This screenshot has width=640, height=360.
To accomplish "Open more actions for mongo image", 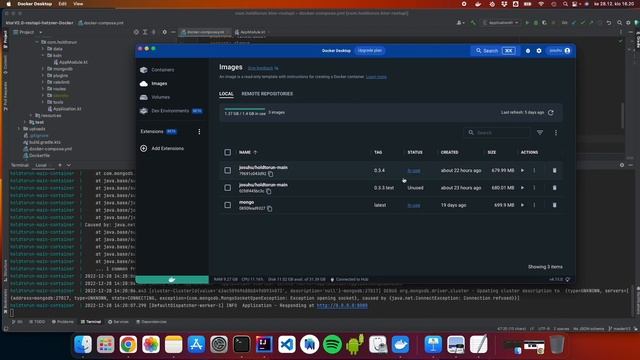I will point(534,205).
